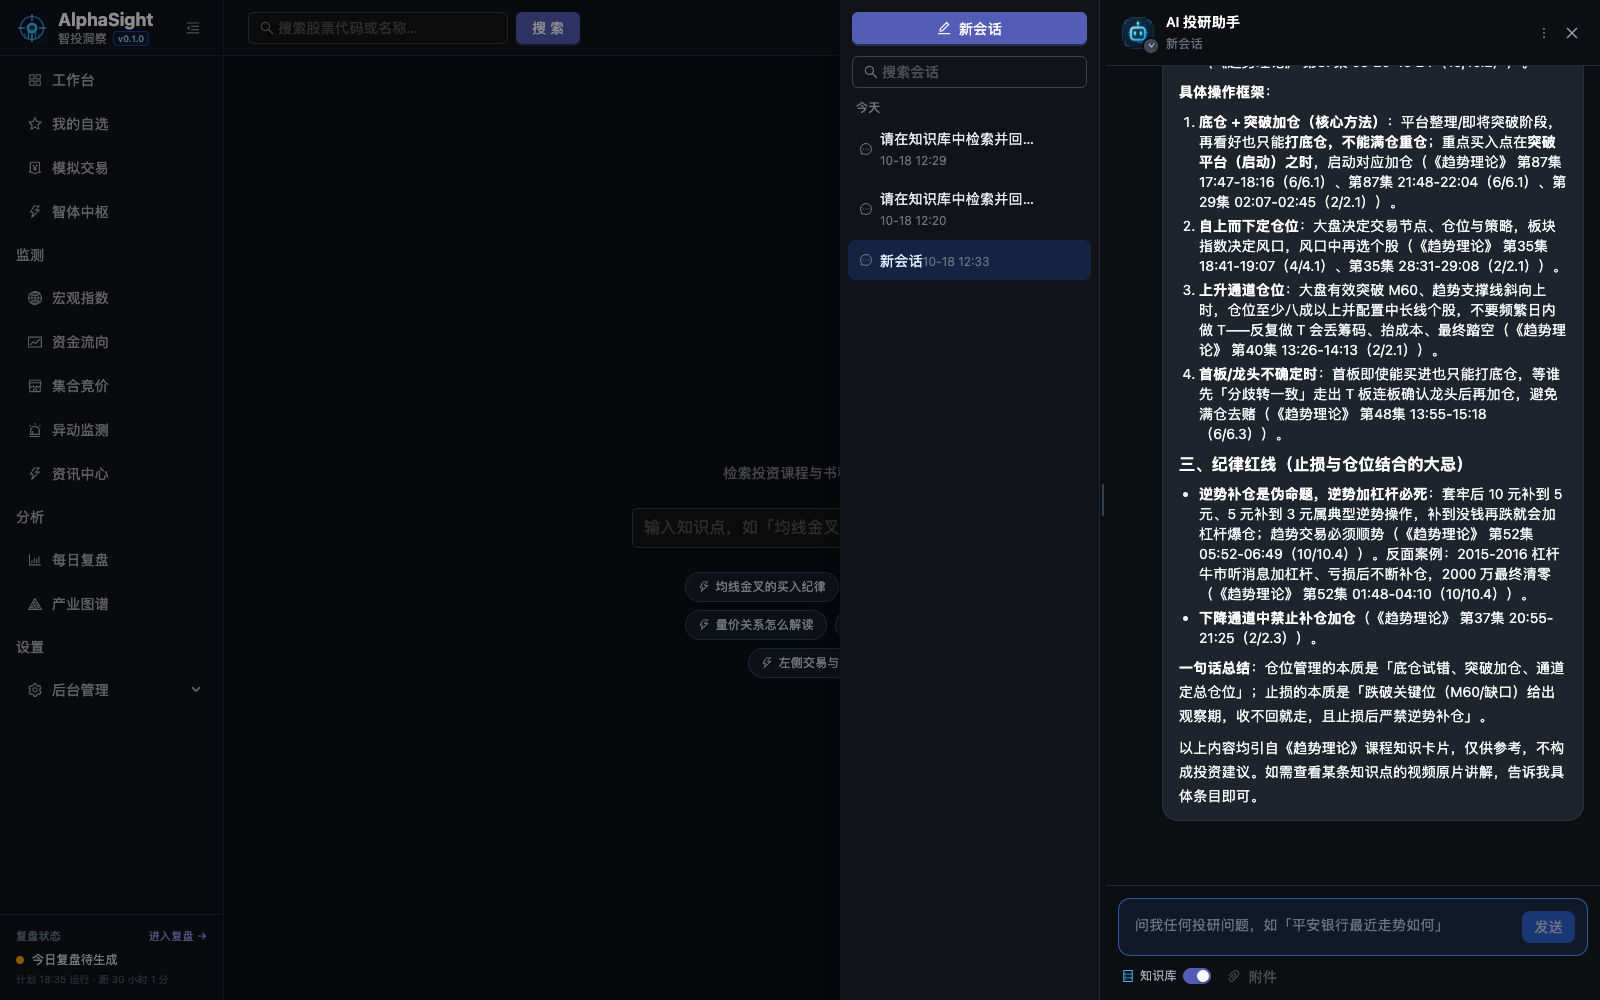Focus the 搜索会话 input field
1600x1000 pixels.
tap(969, 72)
